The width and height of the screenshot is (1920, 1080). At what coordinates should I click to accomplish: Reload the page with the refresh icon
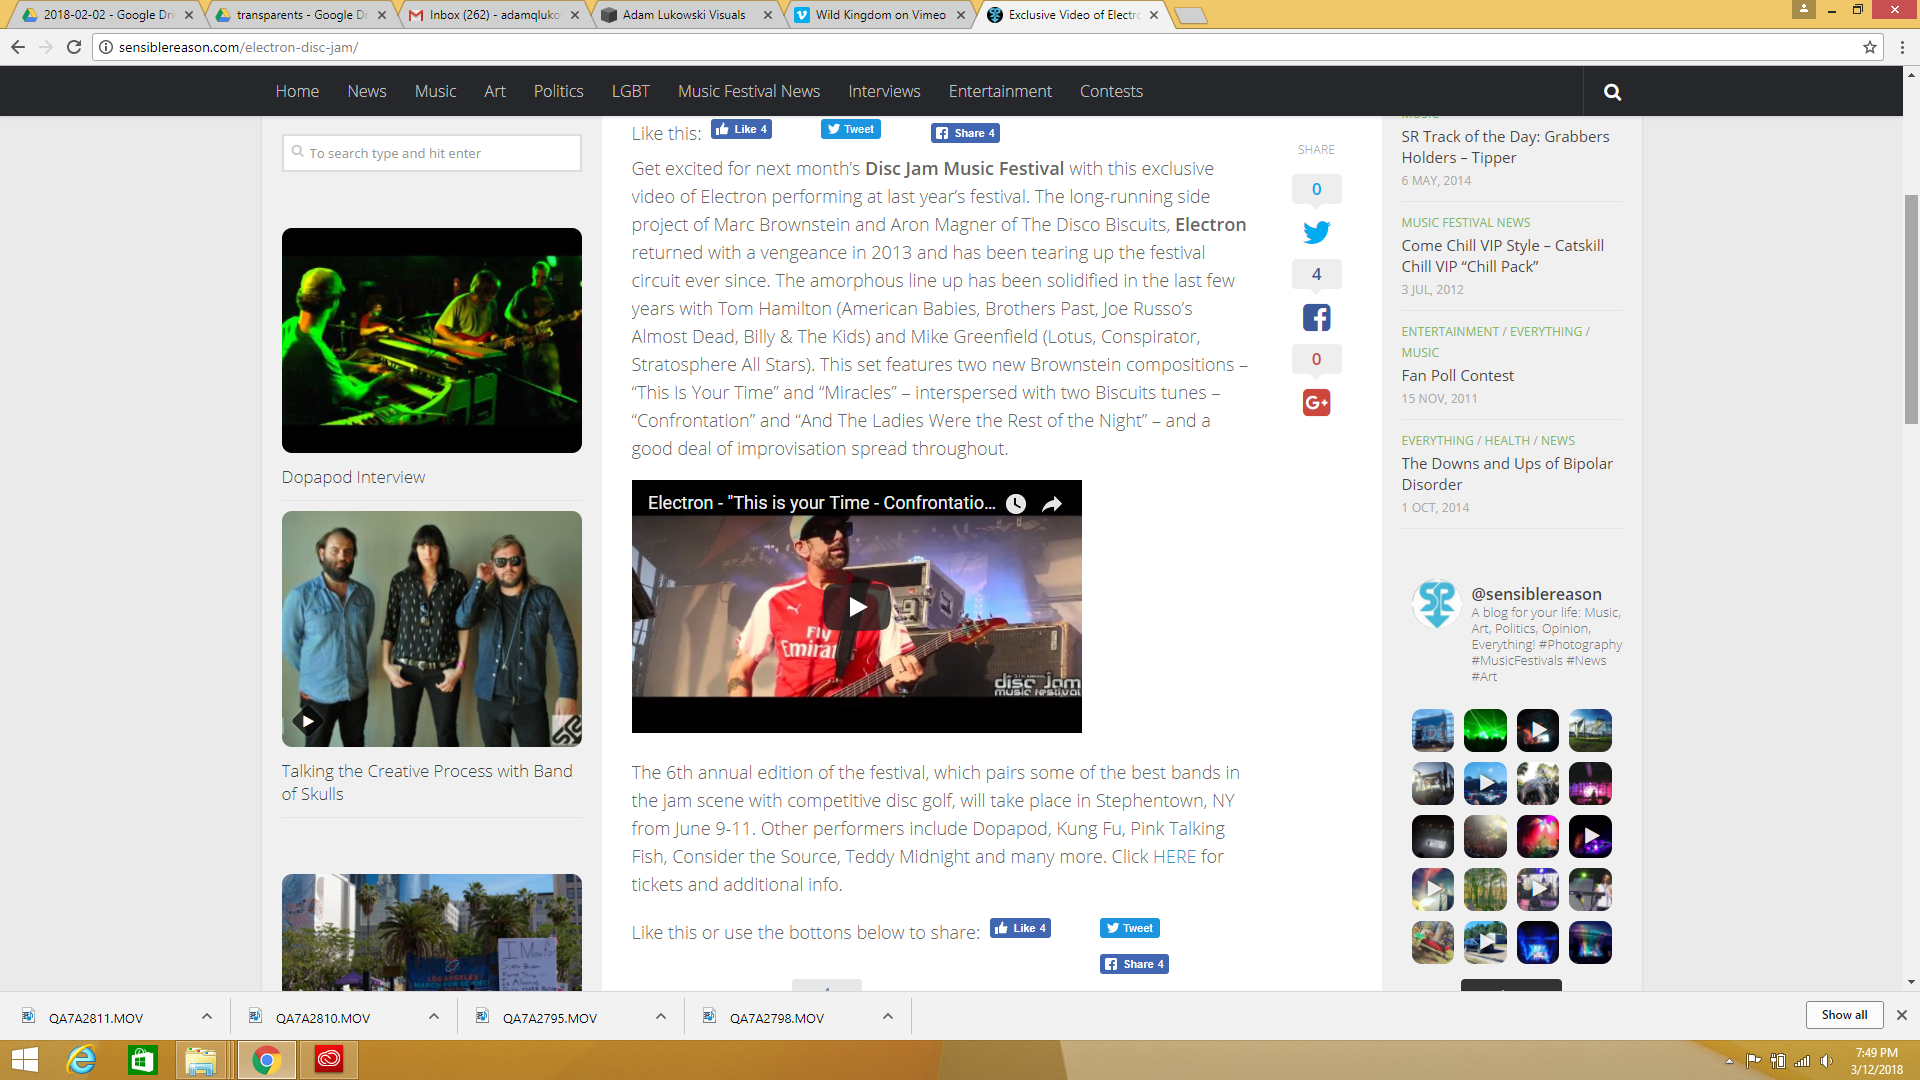[73, 46]
